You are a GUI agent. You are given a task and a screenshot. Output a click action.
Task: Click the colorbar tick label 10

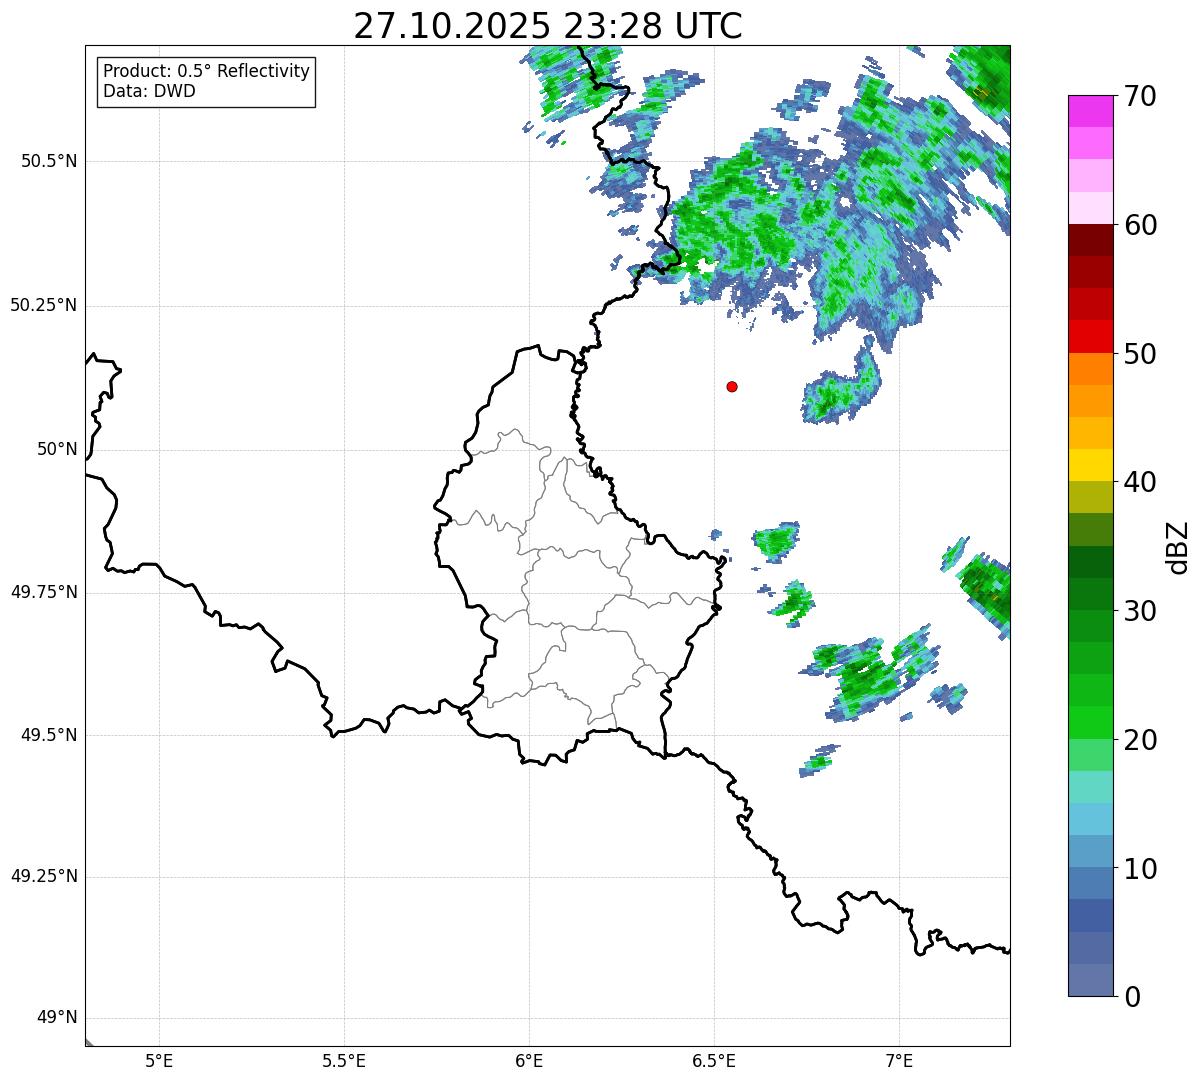tap(1140, 868)
